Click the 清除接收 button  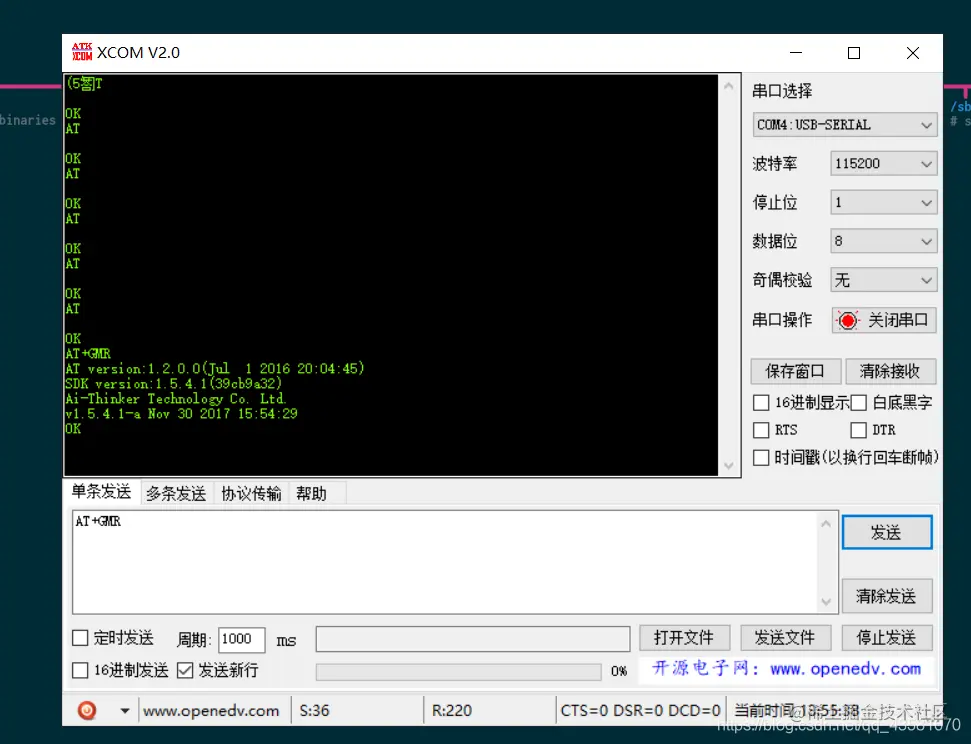click(x=890, y=371)
